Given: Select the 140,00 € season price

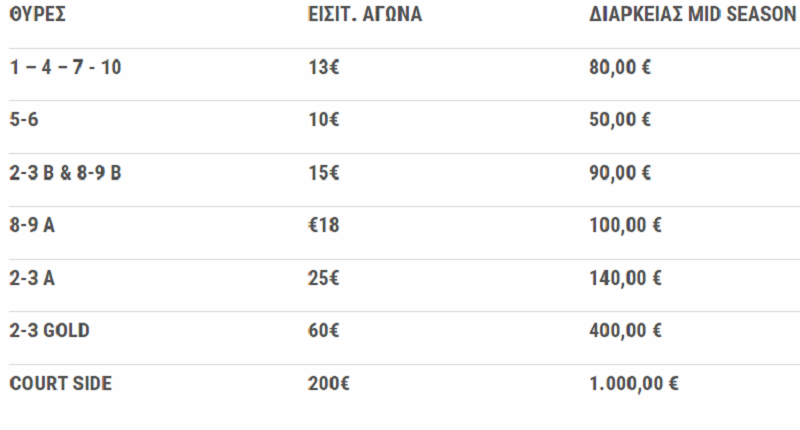Looking at the screenshot, I should 626,278.
